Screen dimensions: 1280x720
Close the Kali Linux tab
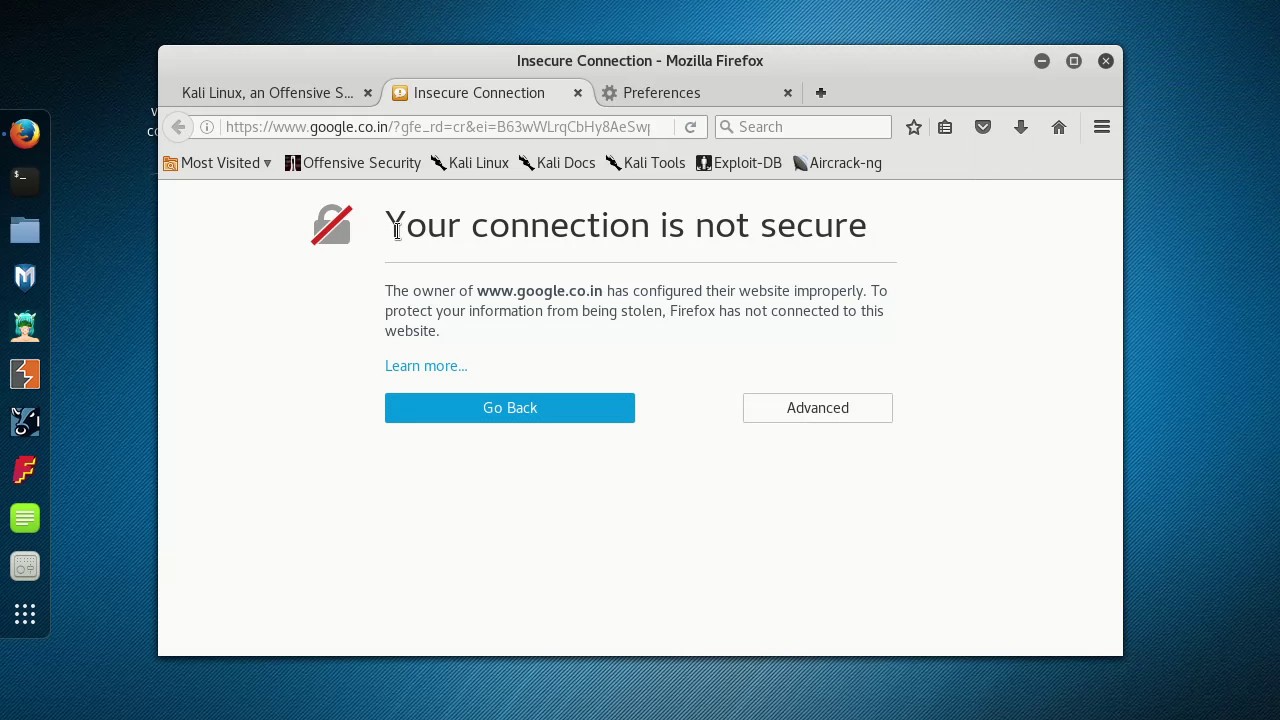pos(367,93)
